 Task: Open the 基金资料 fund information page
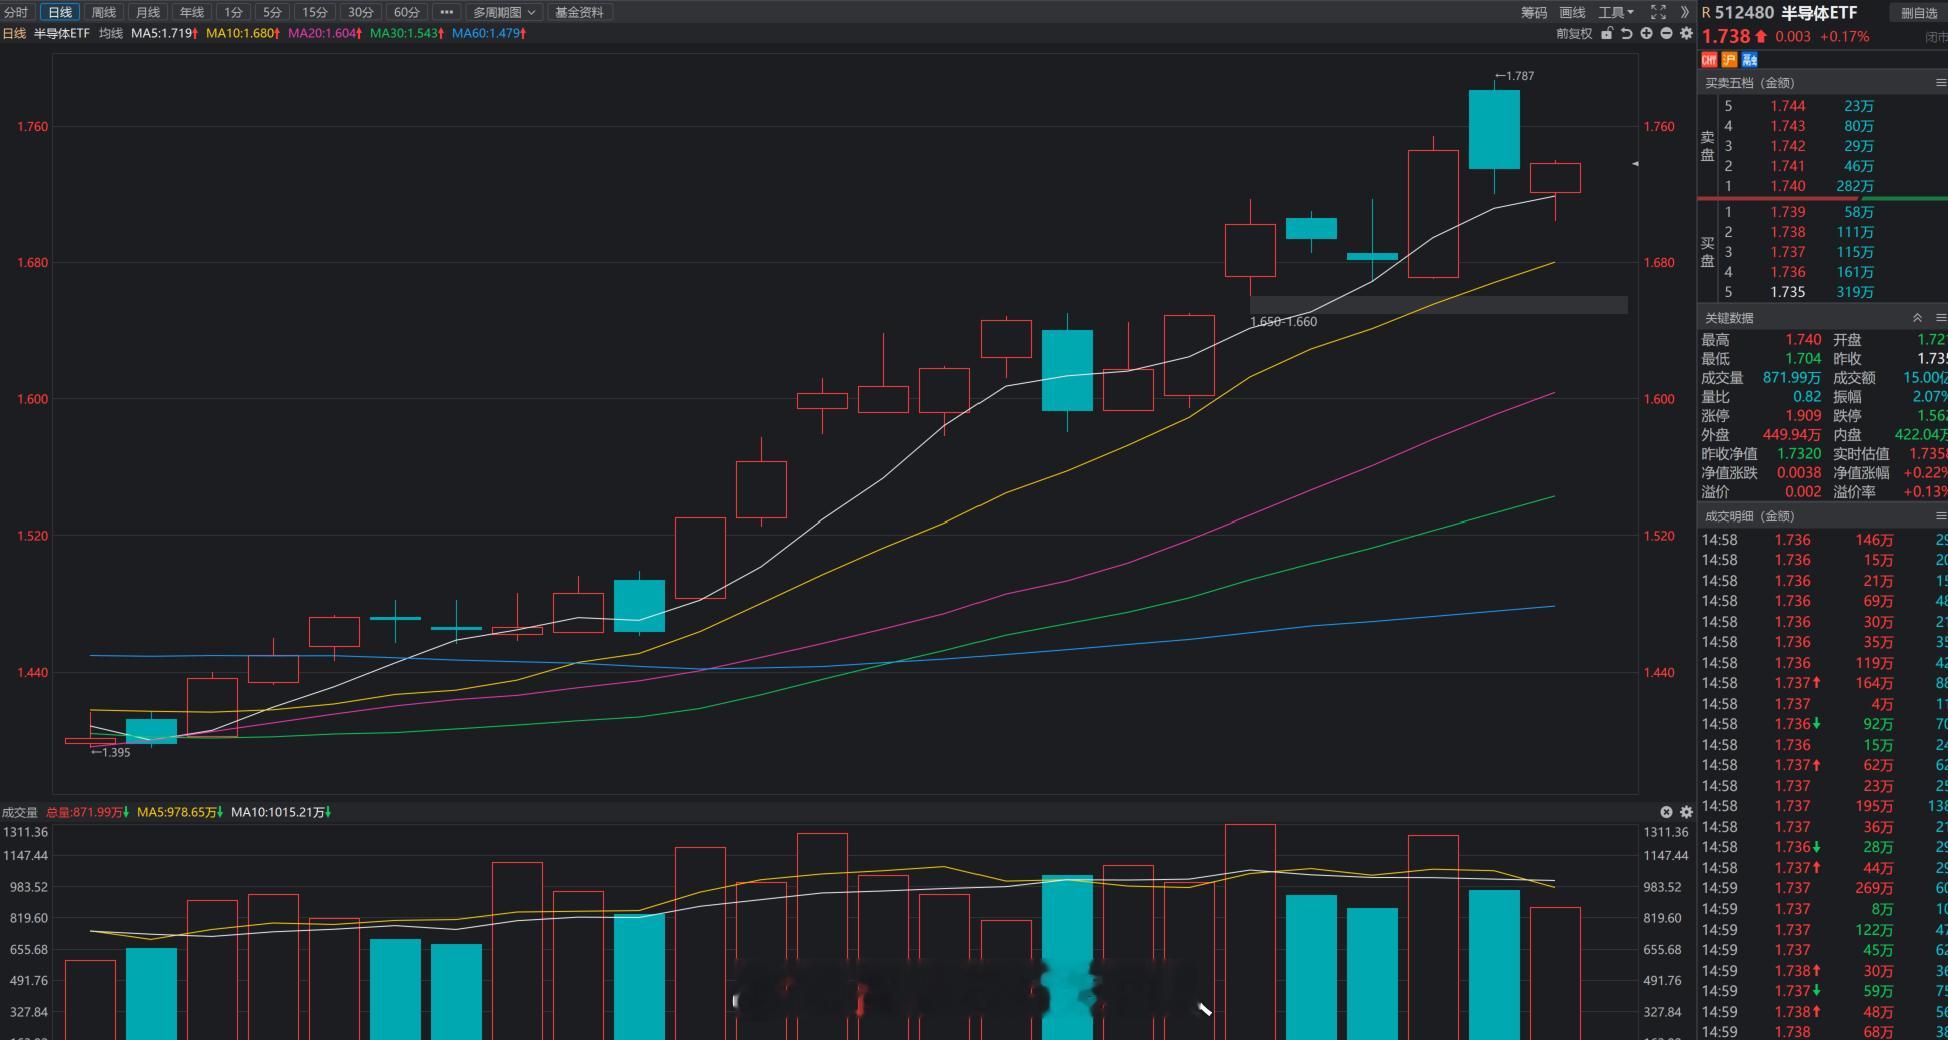(579, 12)
